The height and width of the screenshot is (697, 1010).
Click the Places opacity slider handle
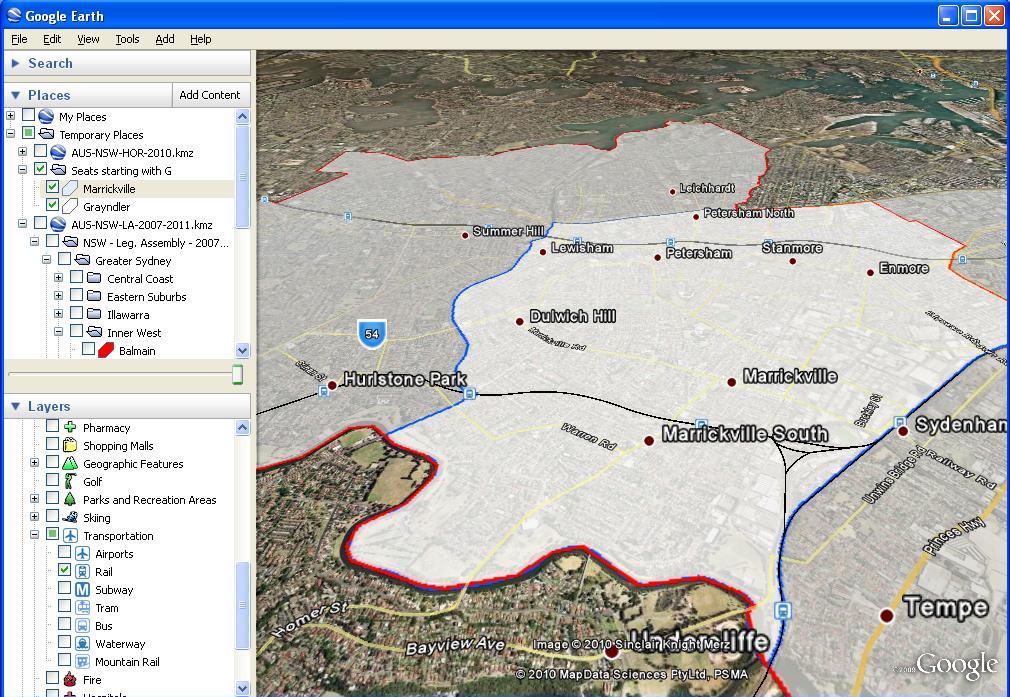pos(238,374)
